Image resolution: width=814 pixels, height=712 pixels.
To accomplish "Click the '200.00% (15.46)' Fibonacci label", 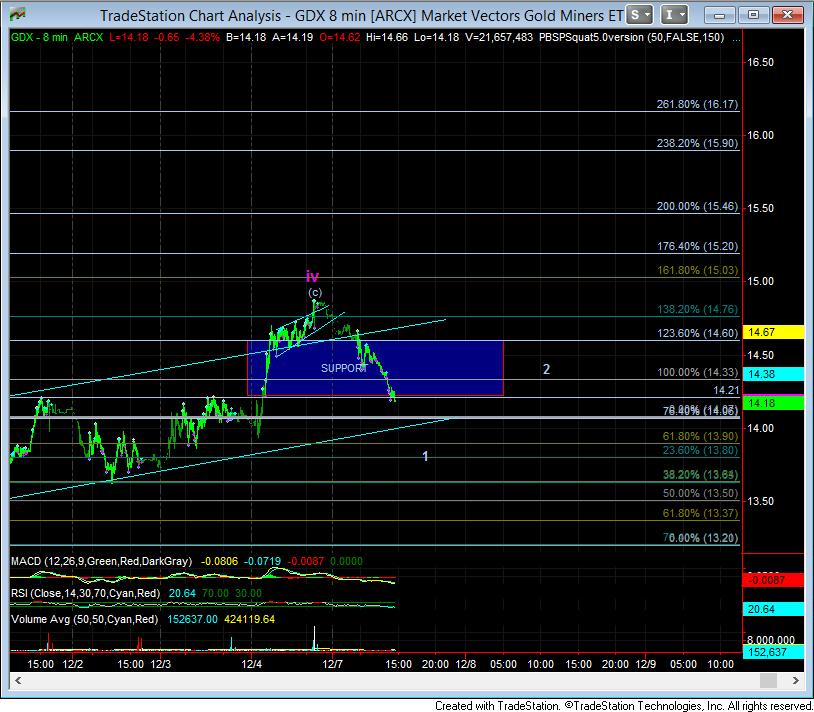I will (697, 207).
